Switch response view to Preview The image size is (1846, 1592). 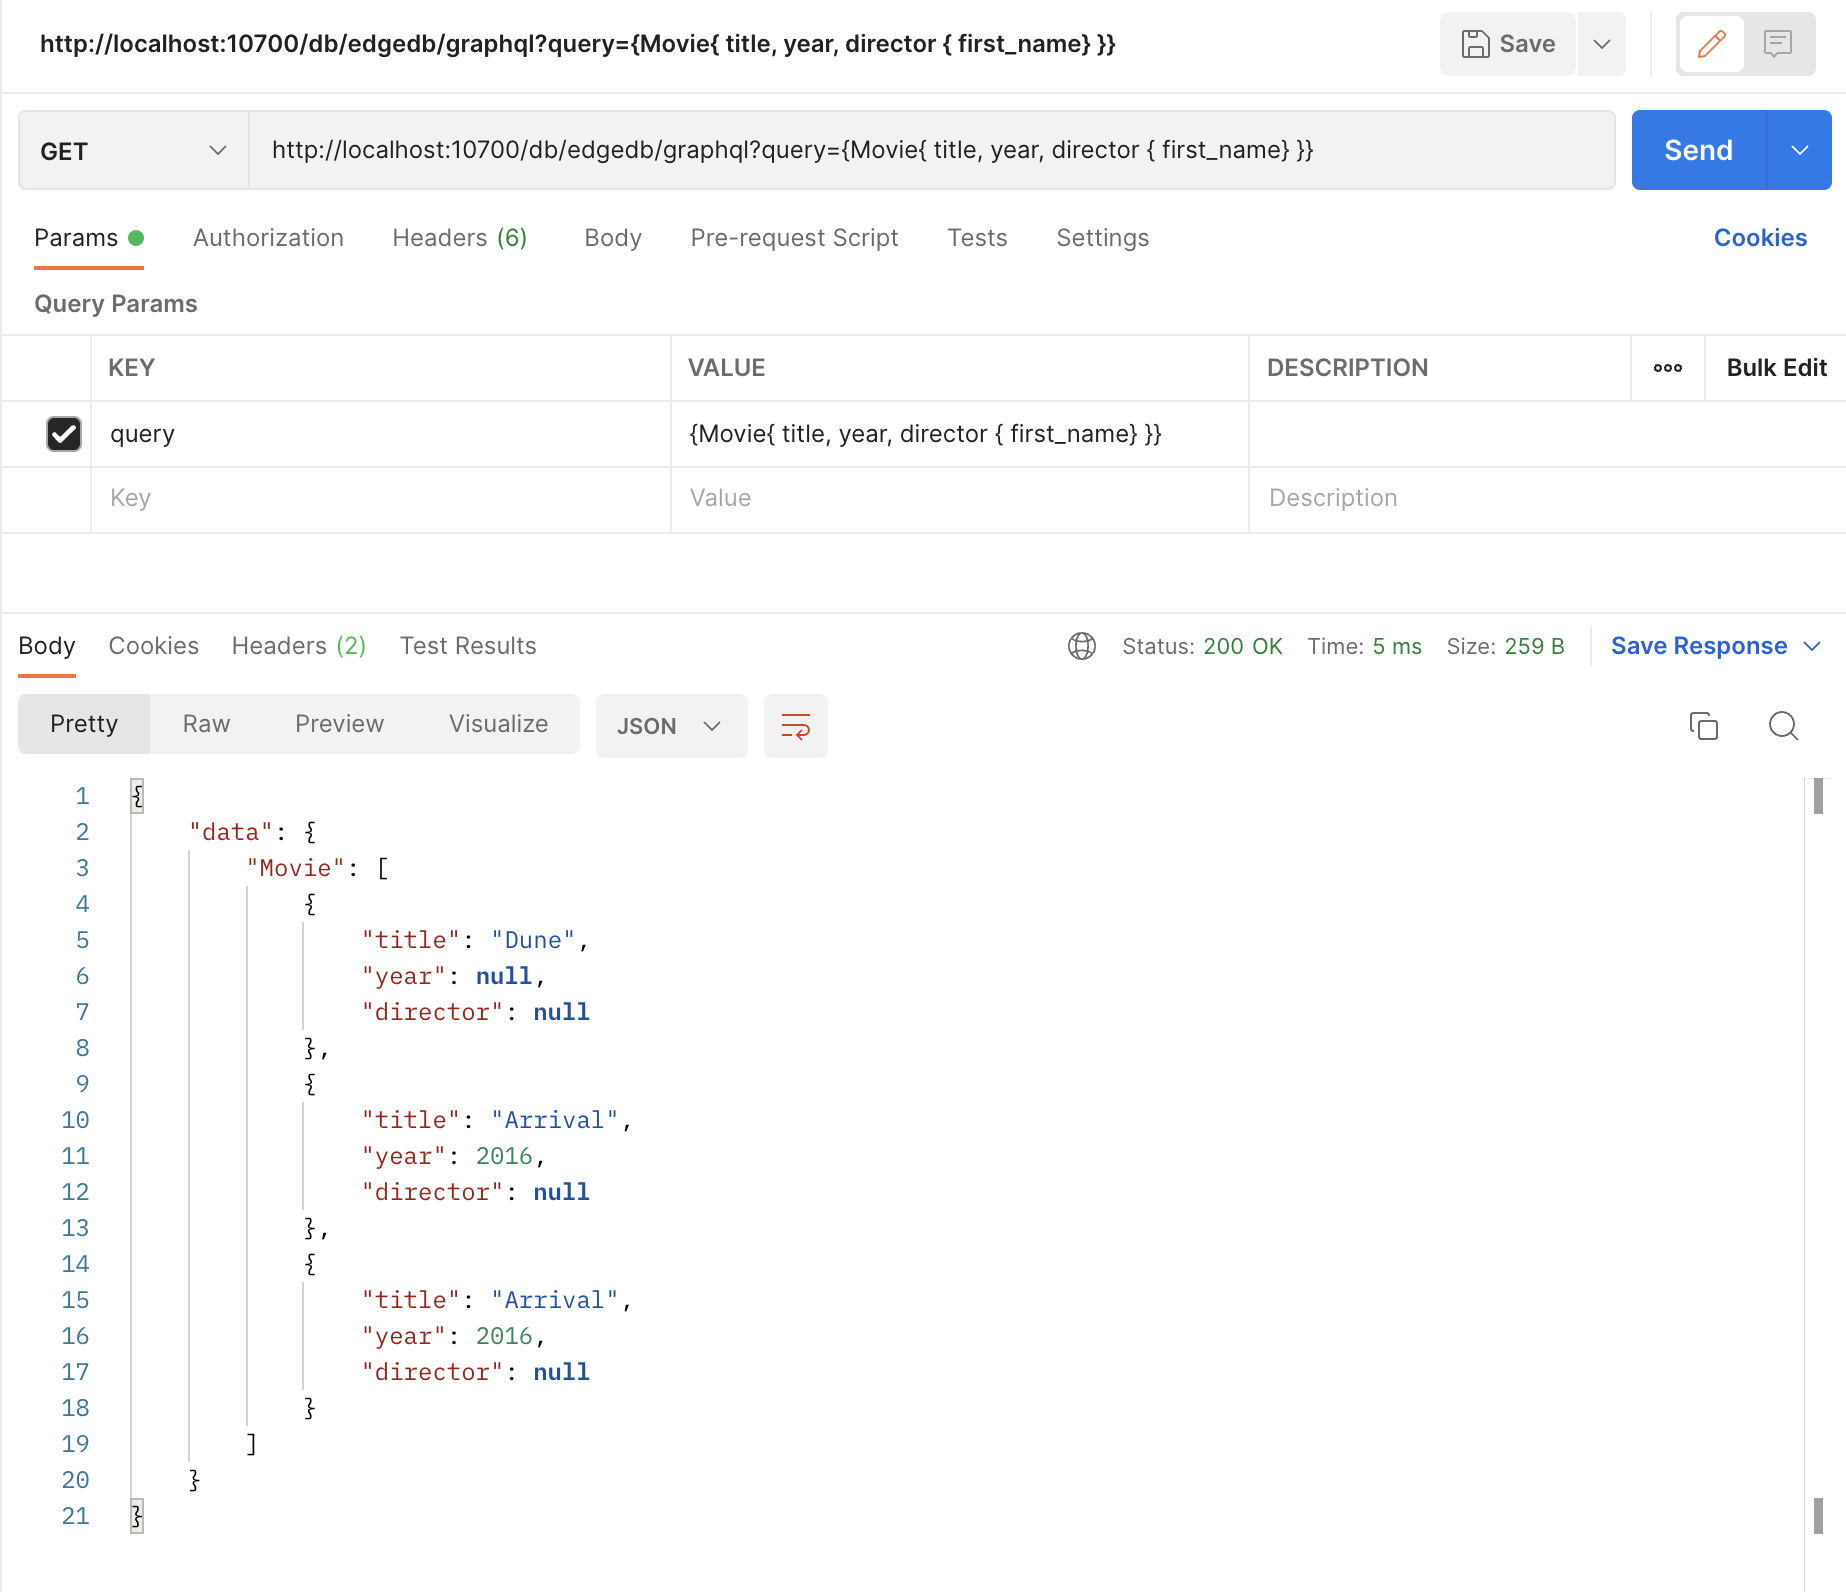point(339,724)
